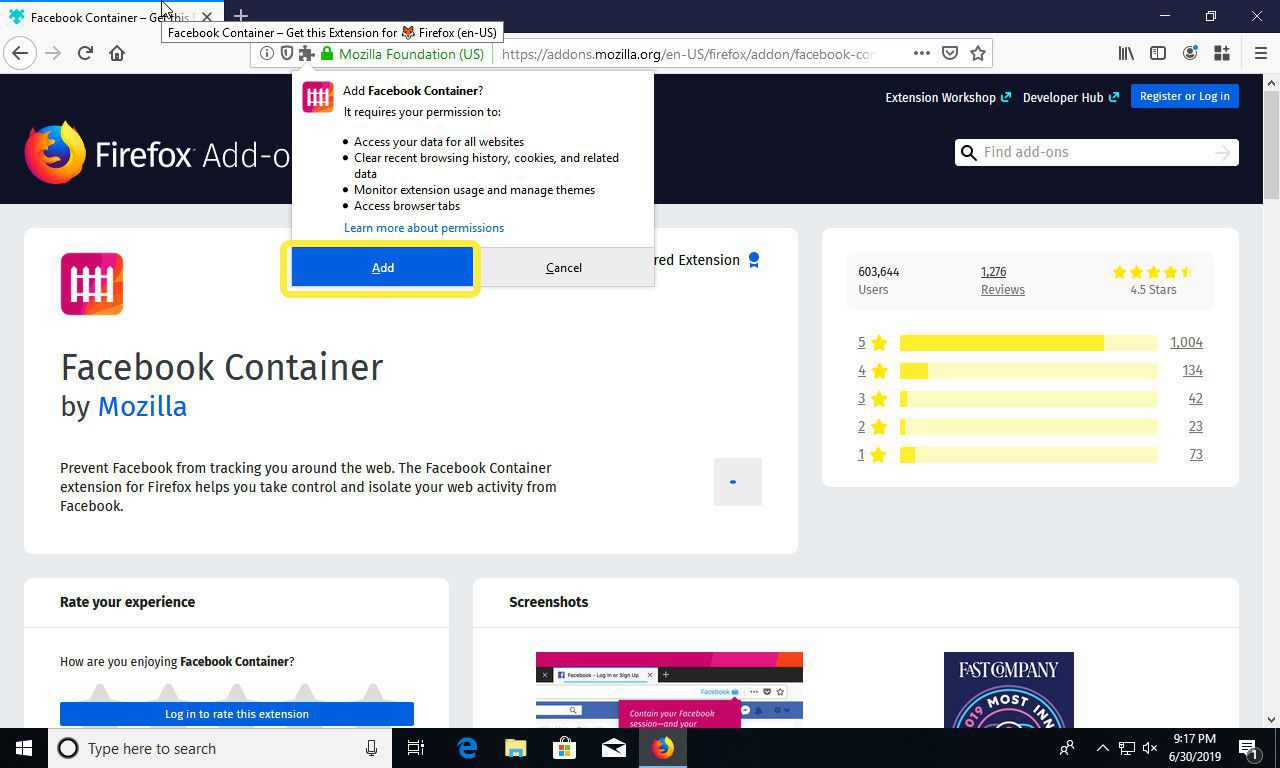Open the Windows notification center
Screen dimensions: 1280x768
(1248, 748)
